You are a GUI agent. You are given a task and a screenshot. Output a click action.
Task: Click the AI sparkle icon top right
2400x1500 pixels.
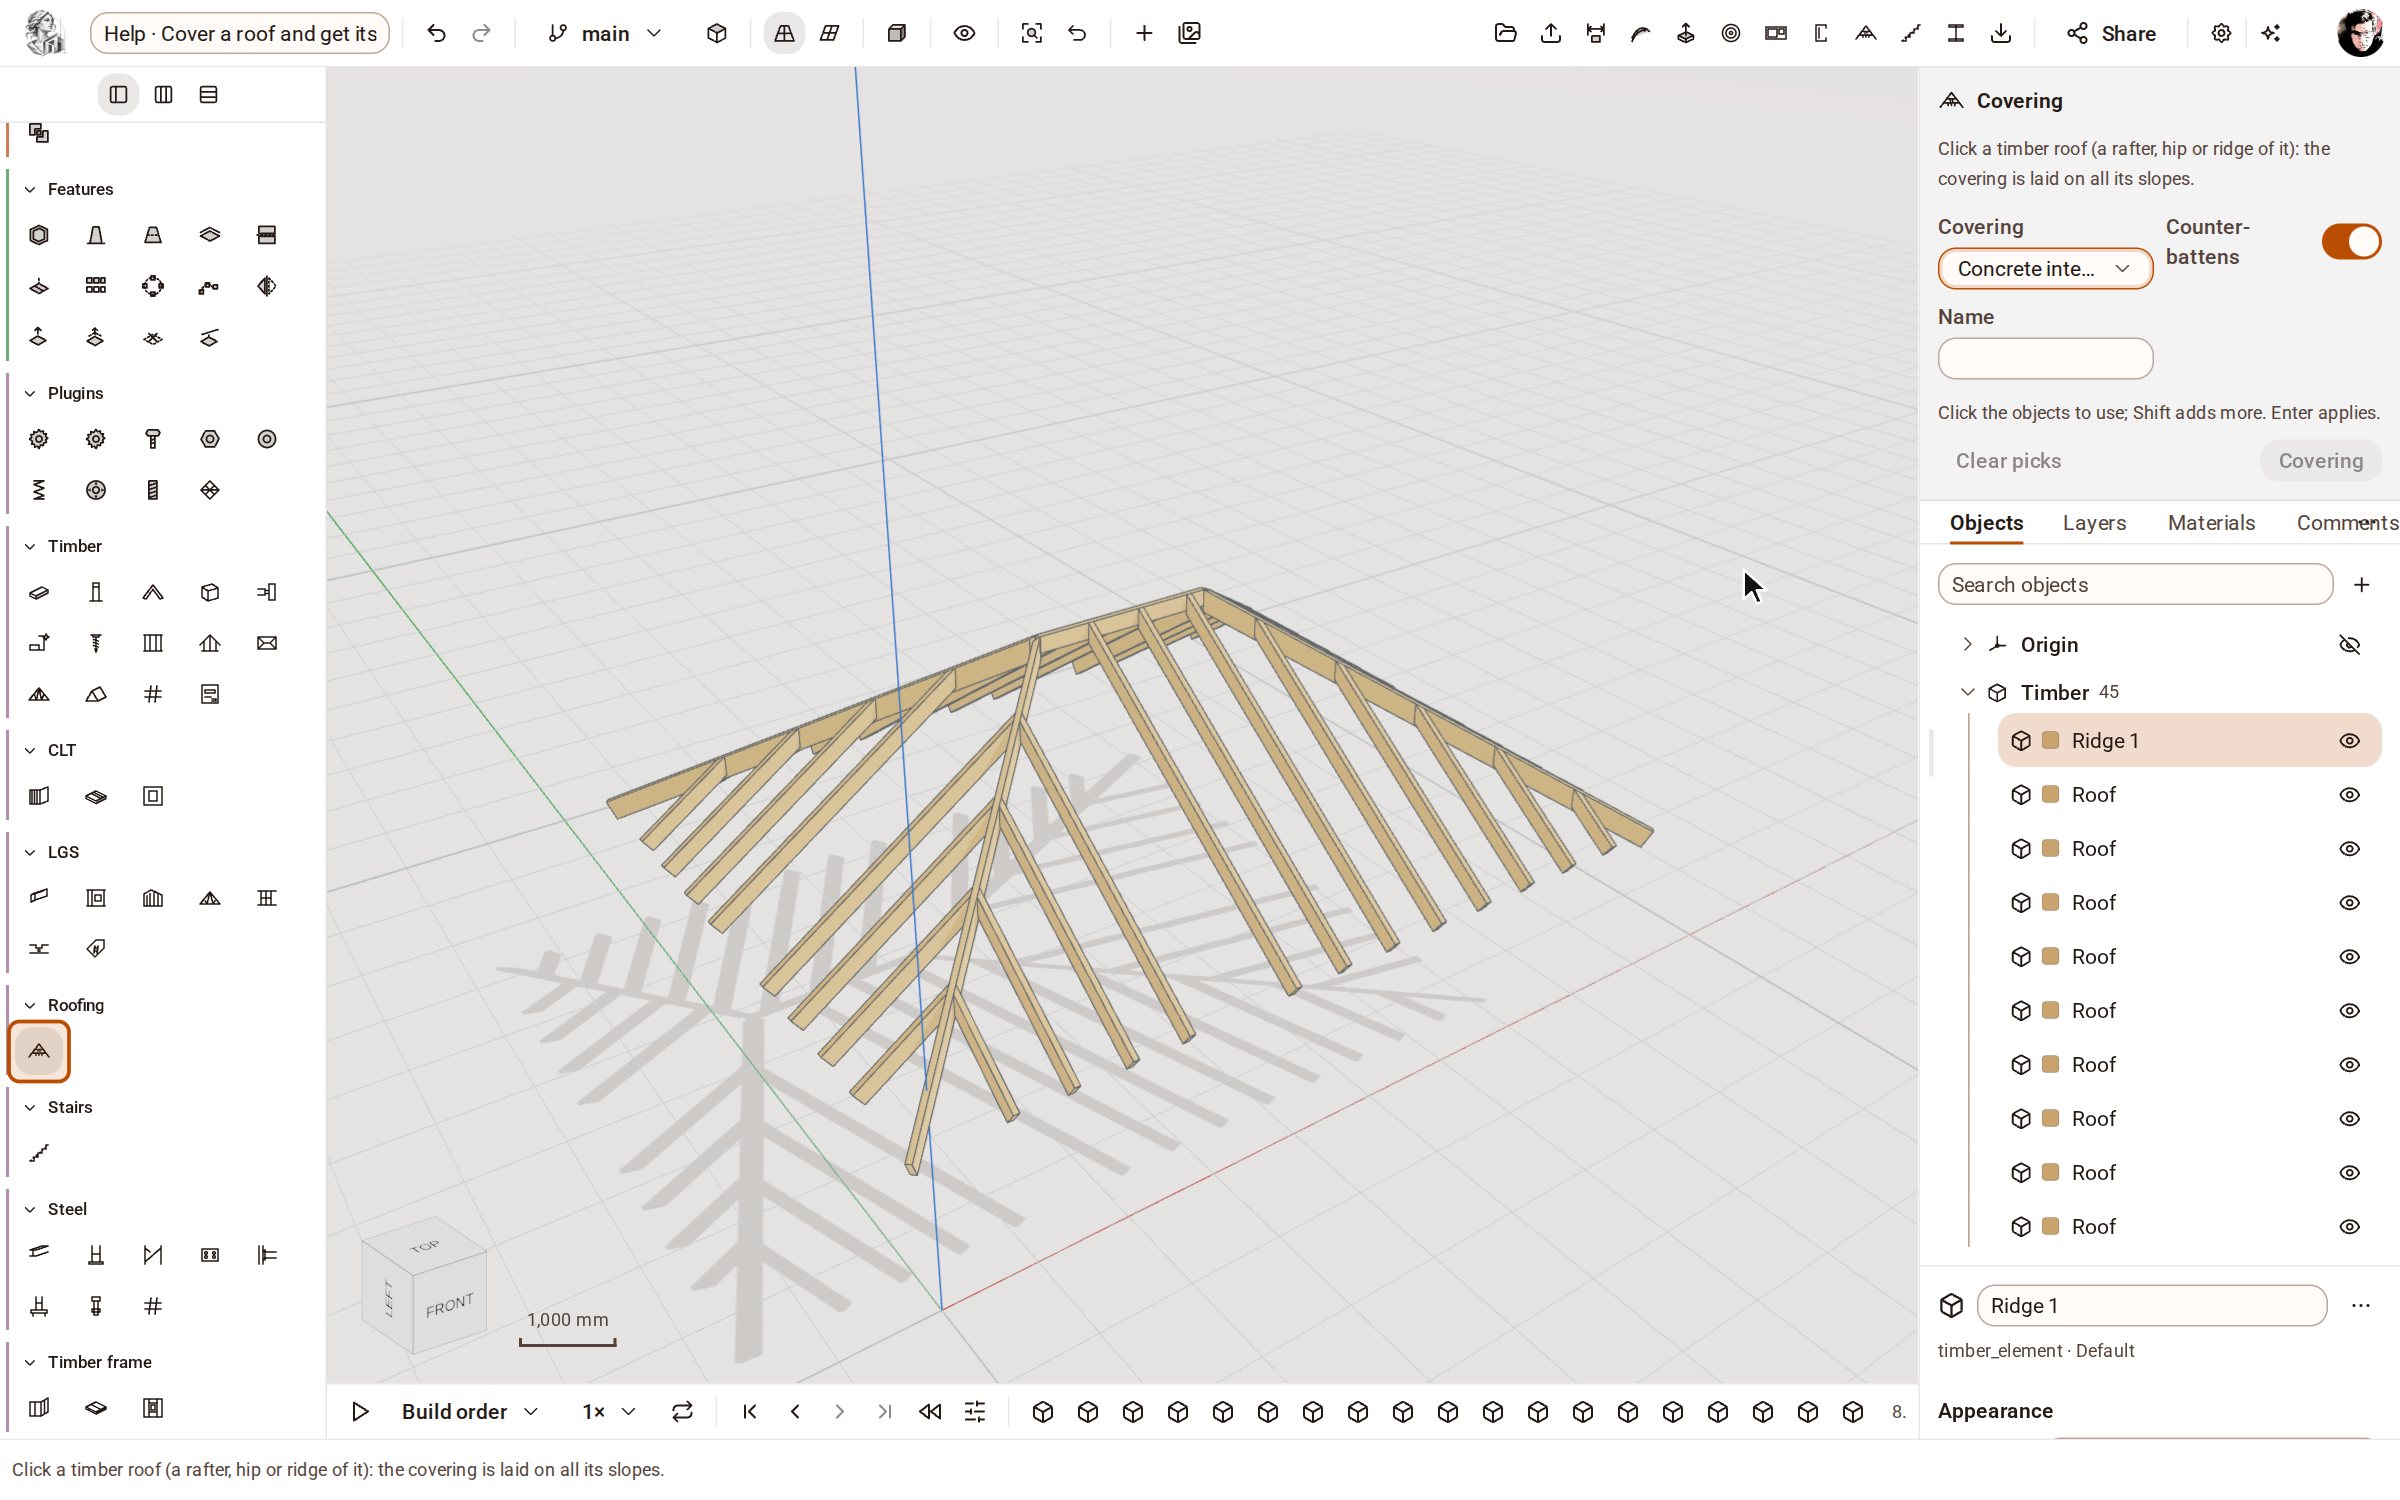tap(2272, 33)
